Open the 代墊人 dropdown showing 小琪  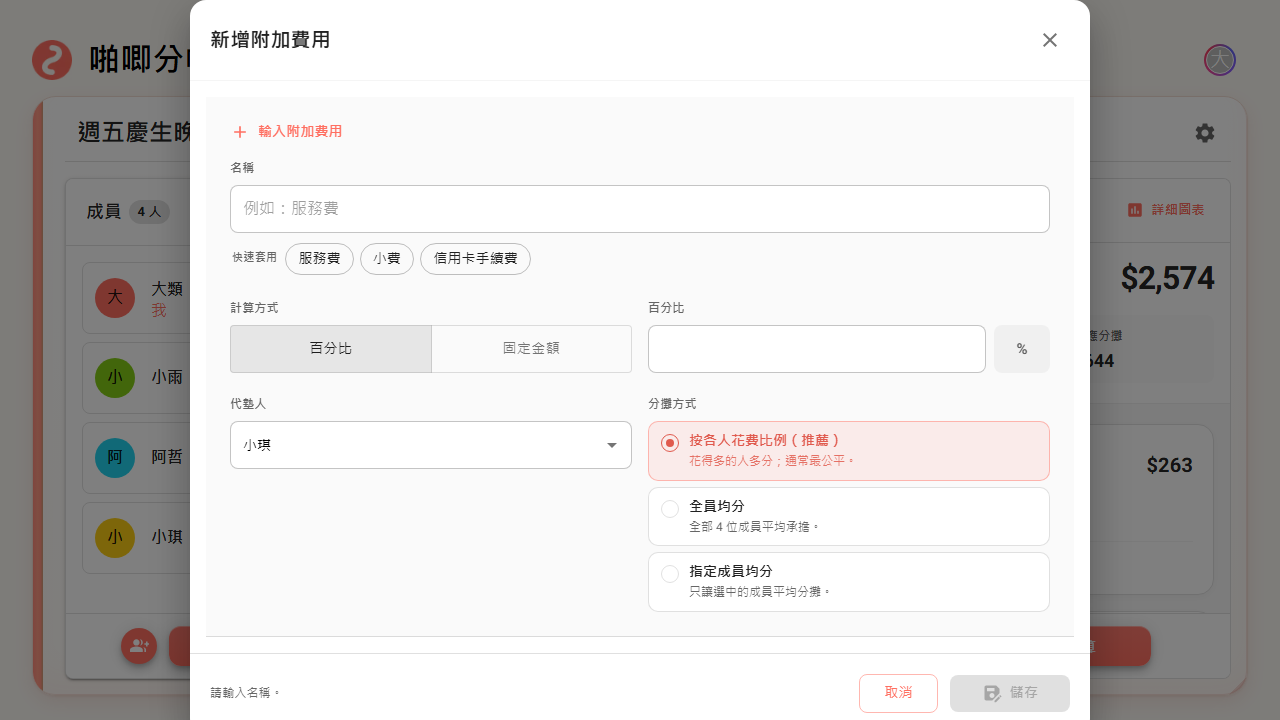[x=431, y=445]
